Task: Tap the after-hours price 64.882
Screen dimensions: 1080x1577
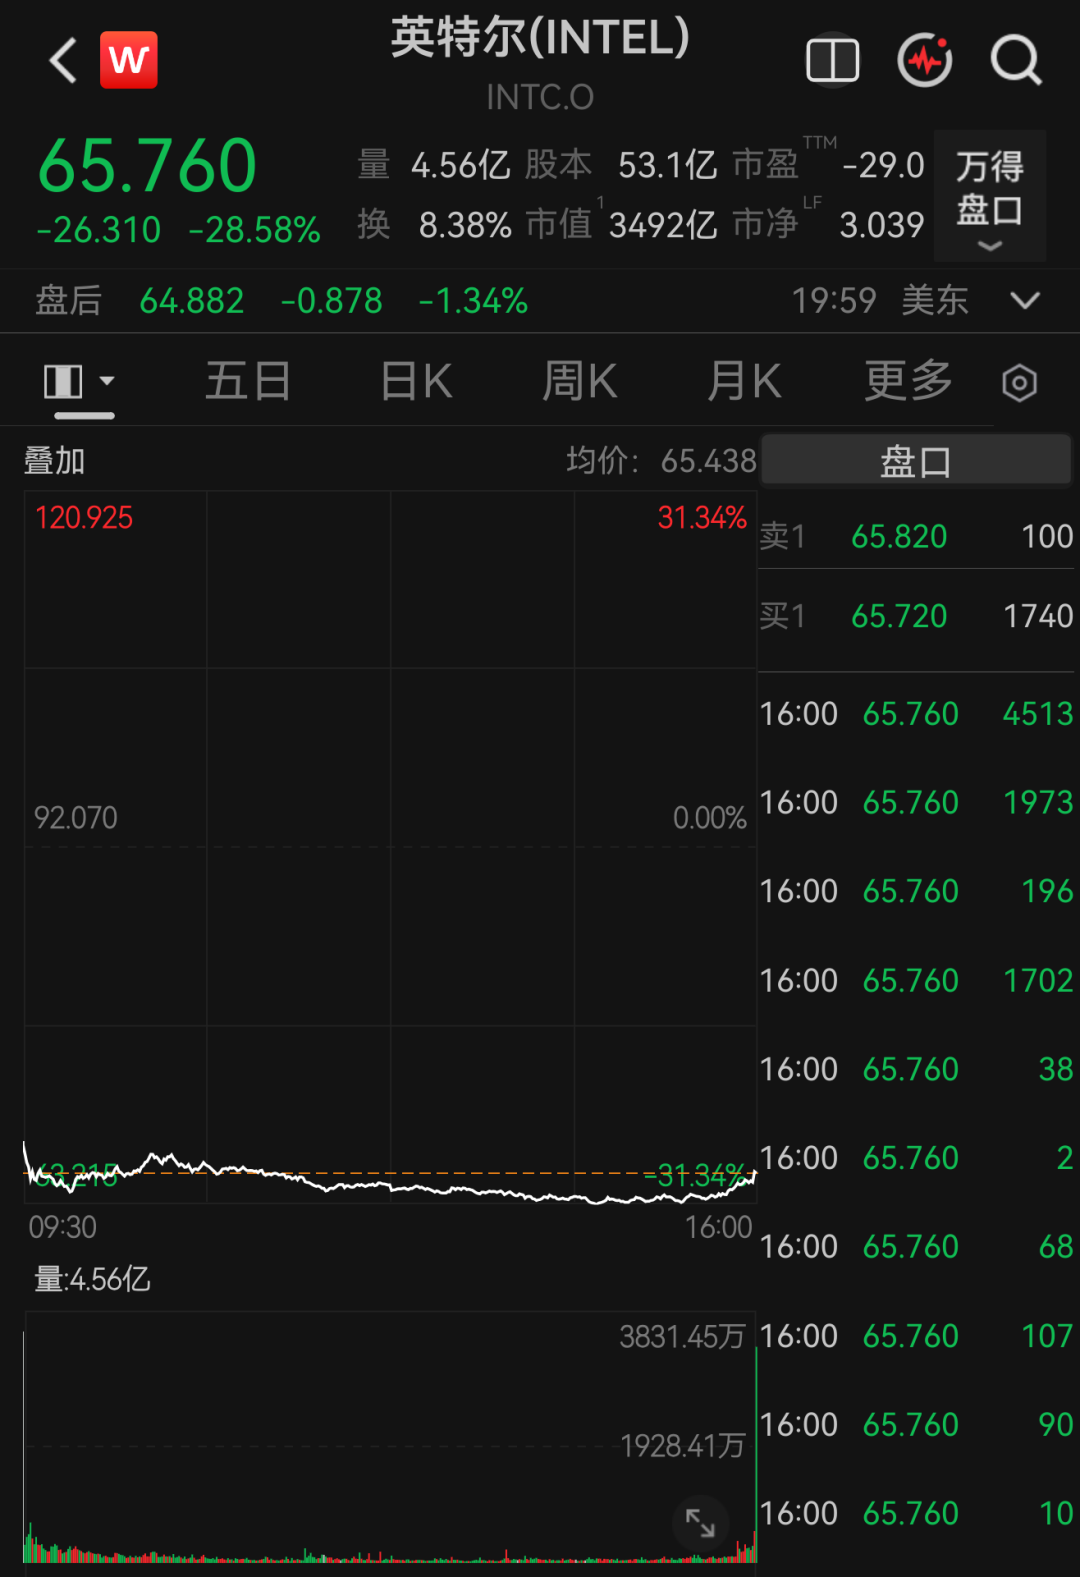Action: click(192, 300)
